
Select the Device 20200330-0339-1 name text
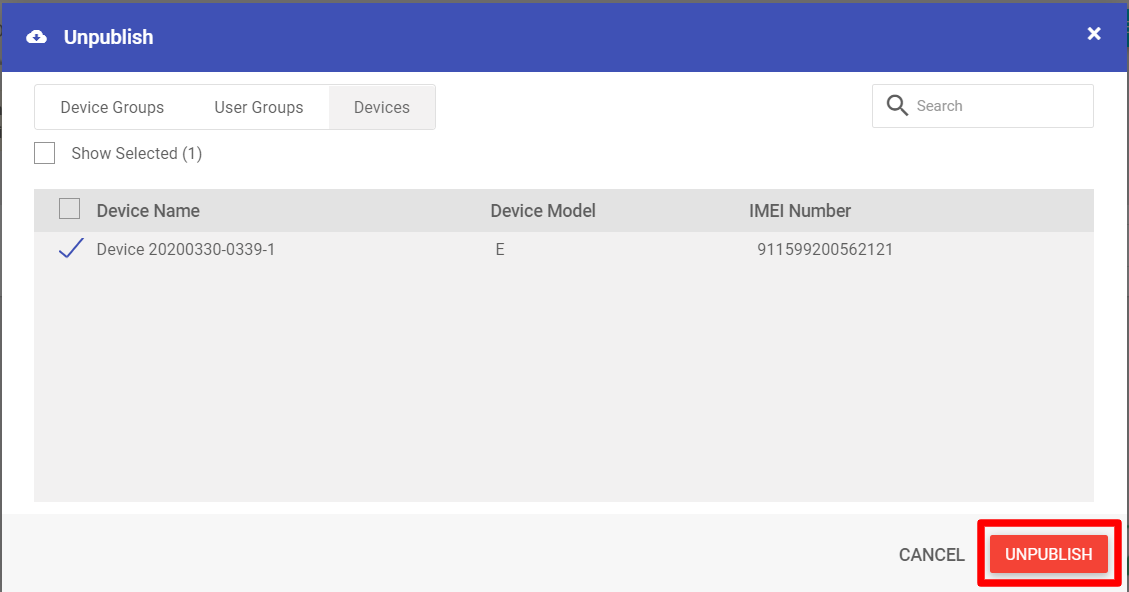coord(186,249)
